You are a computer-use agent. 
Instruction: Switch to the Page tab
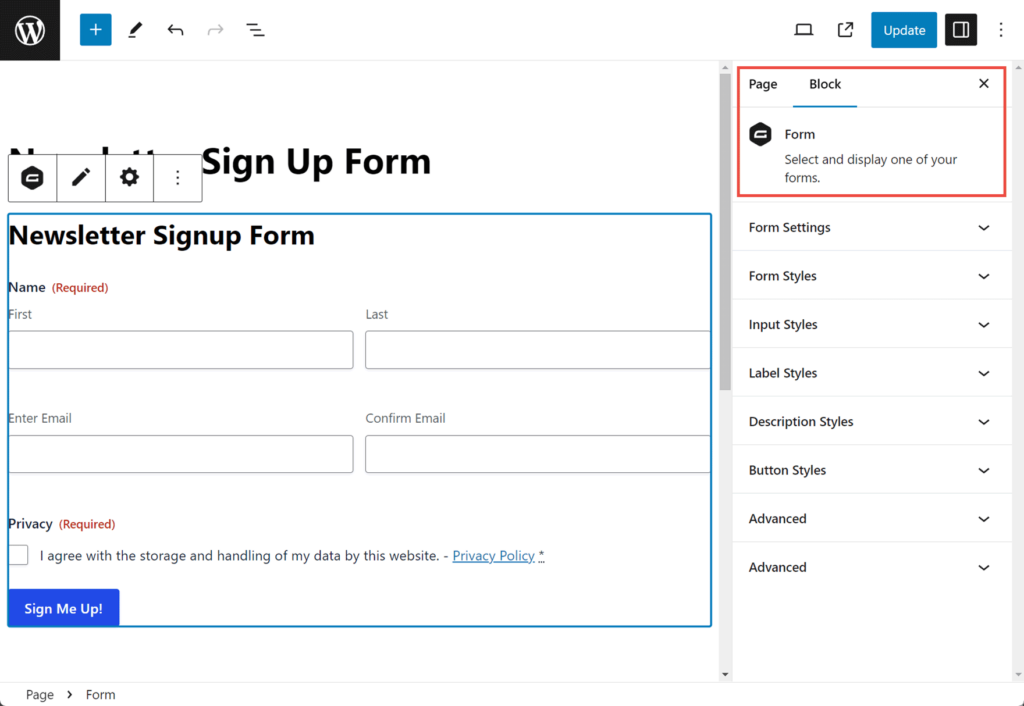tap(763, 84)
